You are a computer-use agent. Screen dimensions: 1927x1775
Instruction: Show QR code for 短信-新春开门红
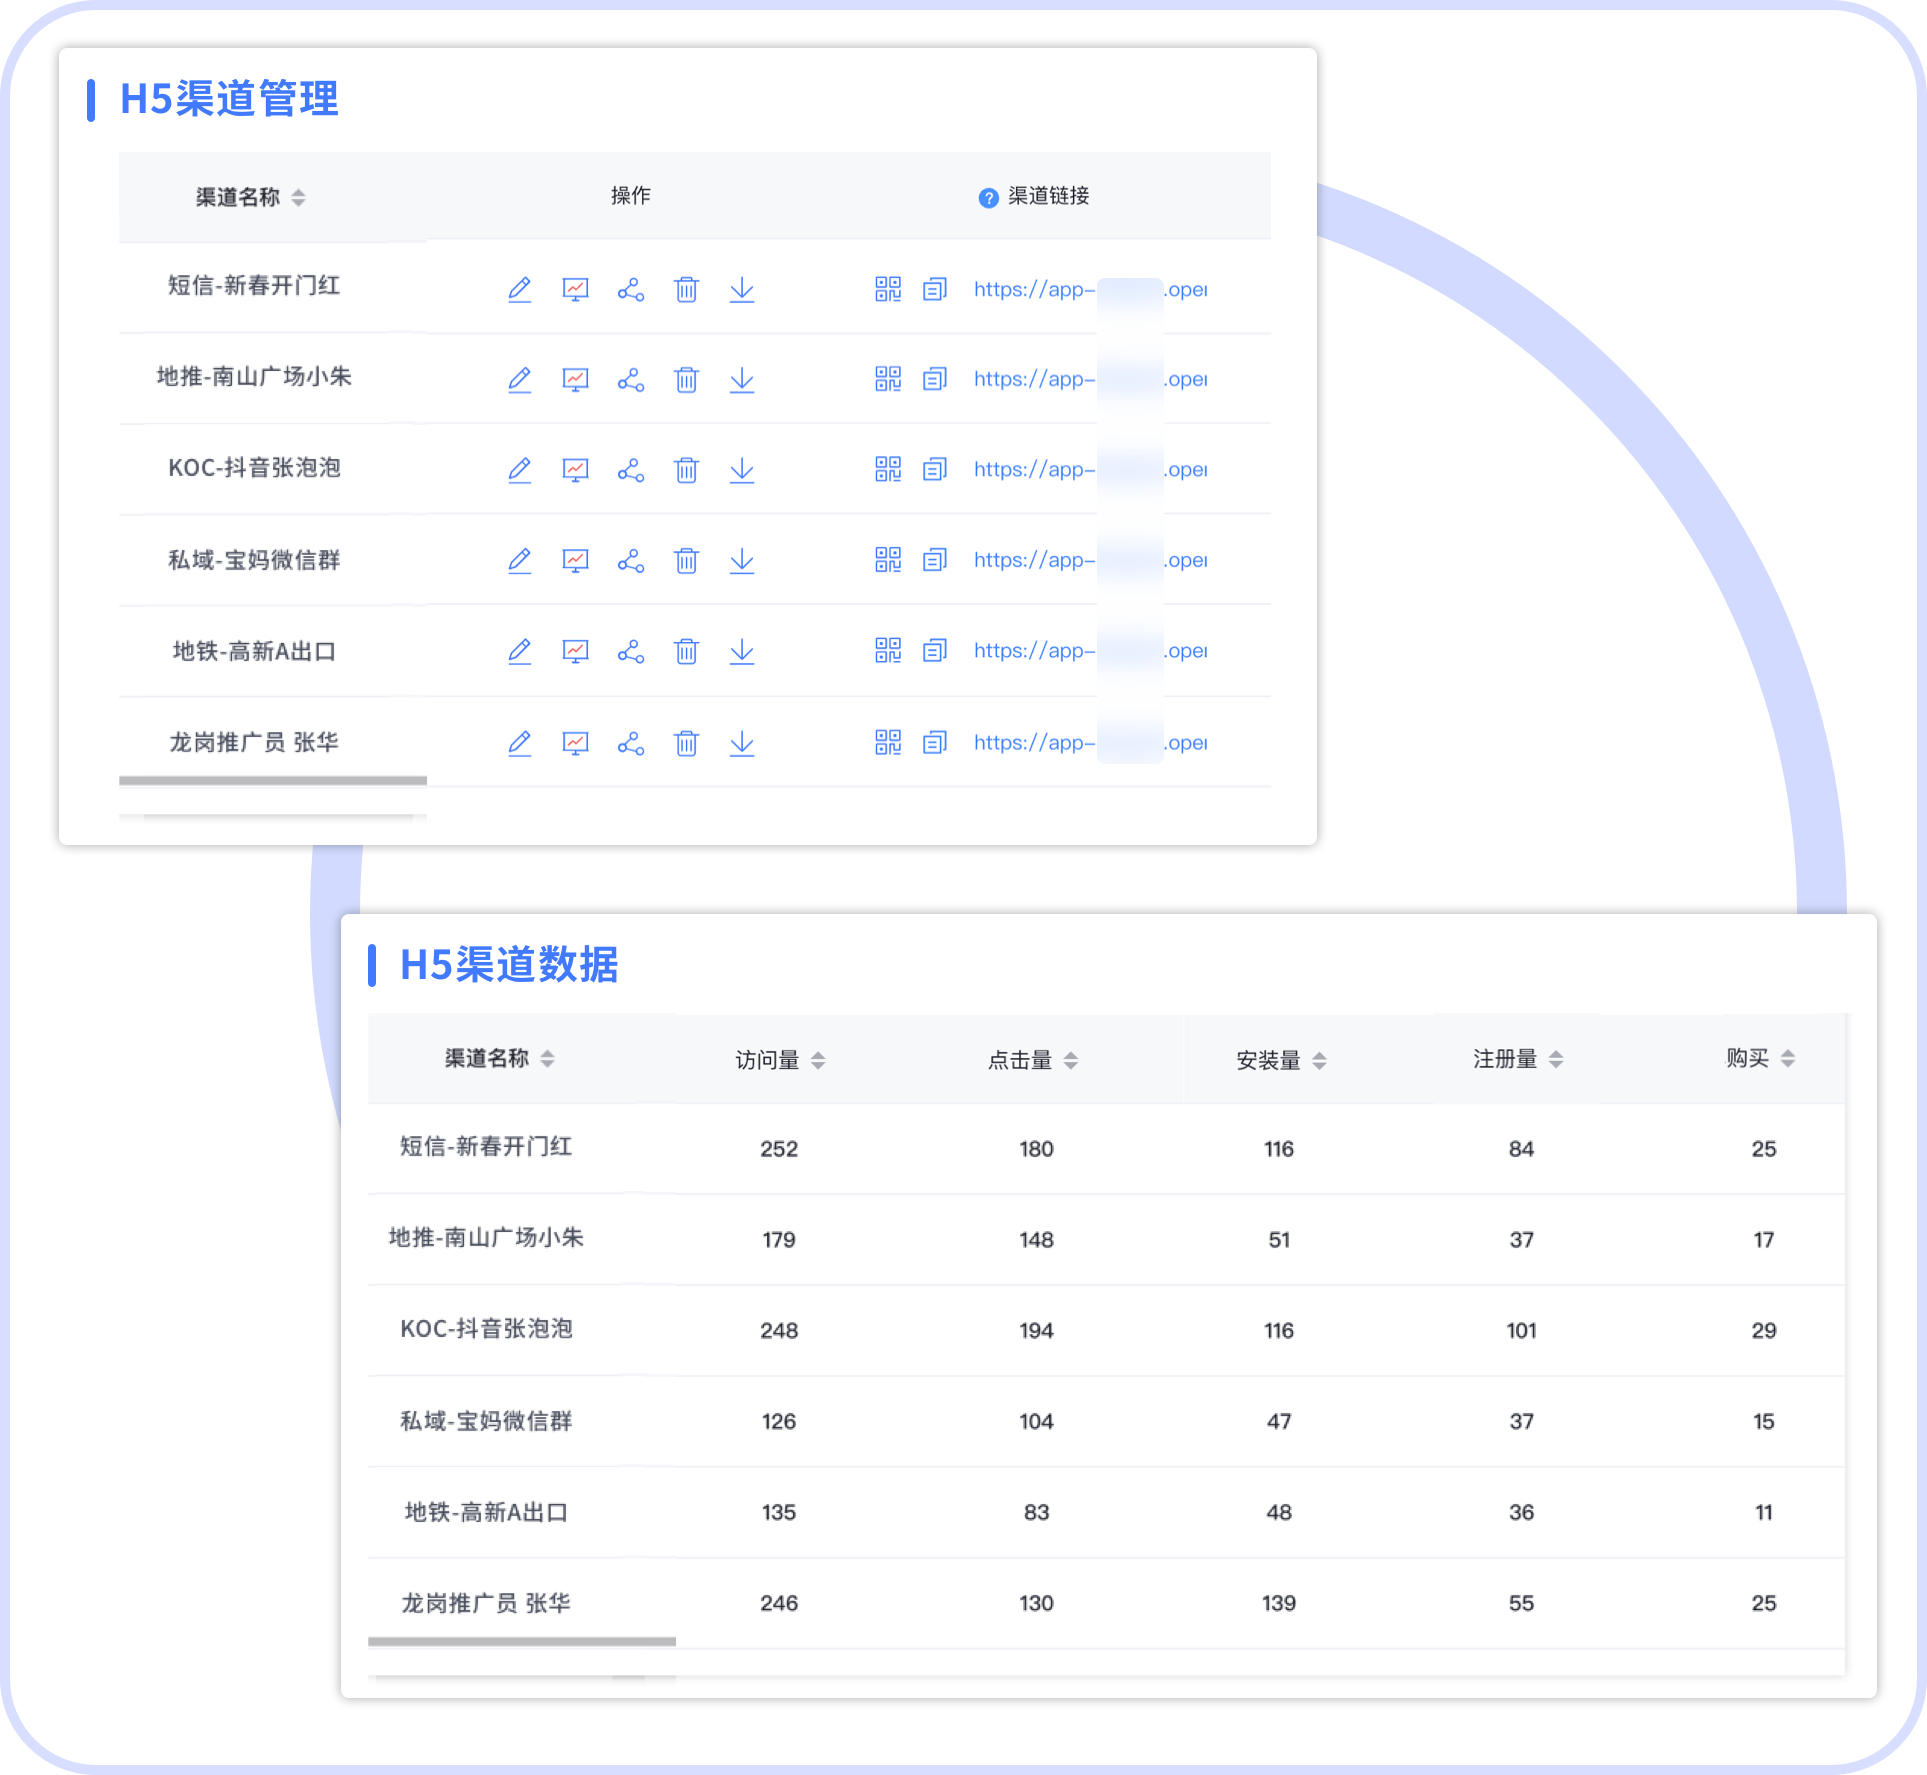[x=888, y=289]
